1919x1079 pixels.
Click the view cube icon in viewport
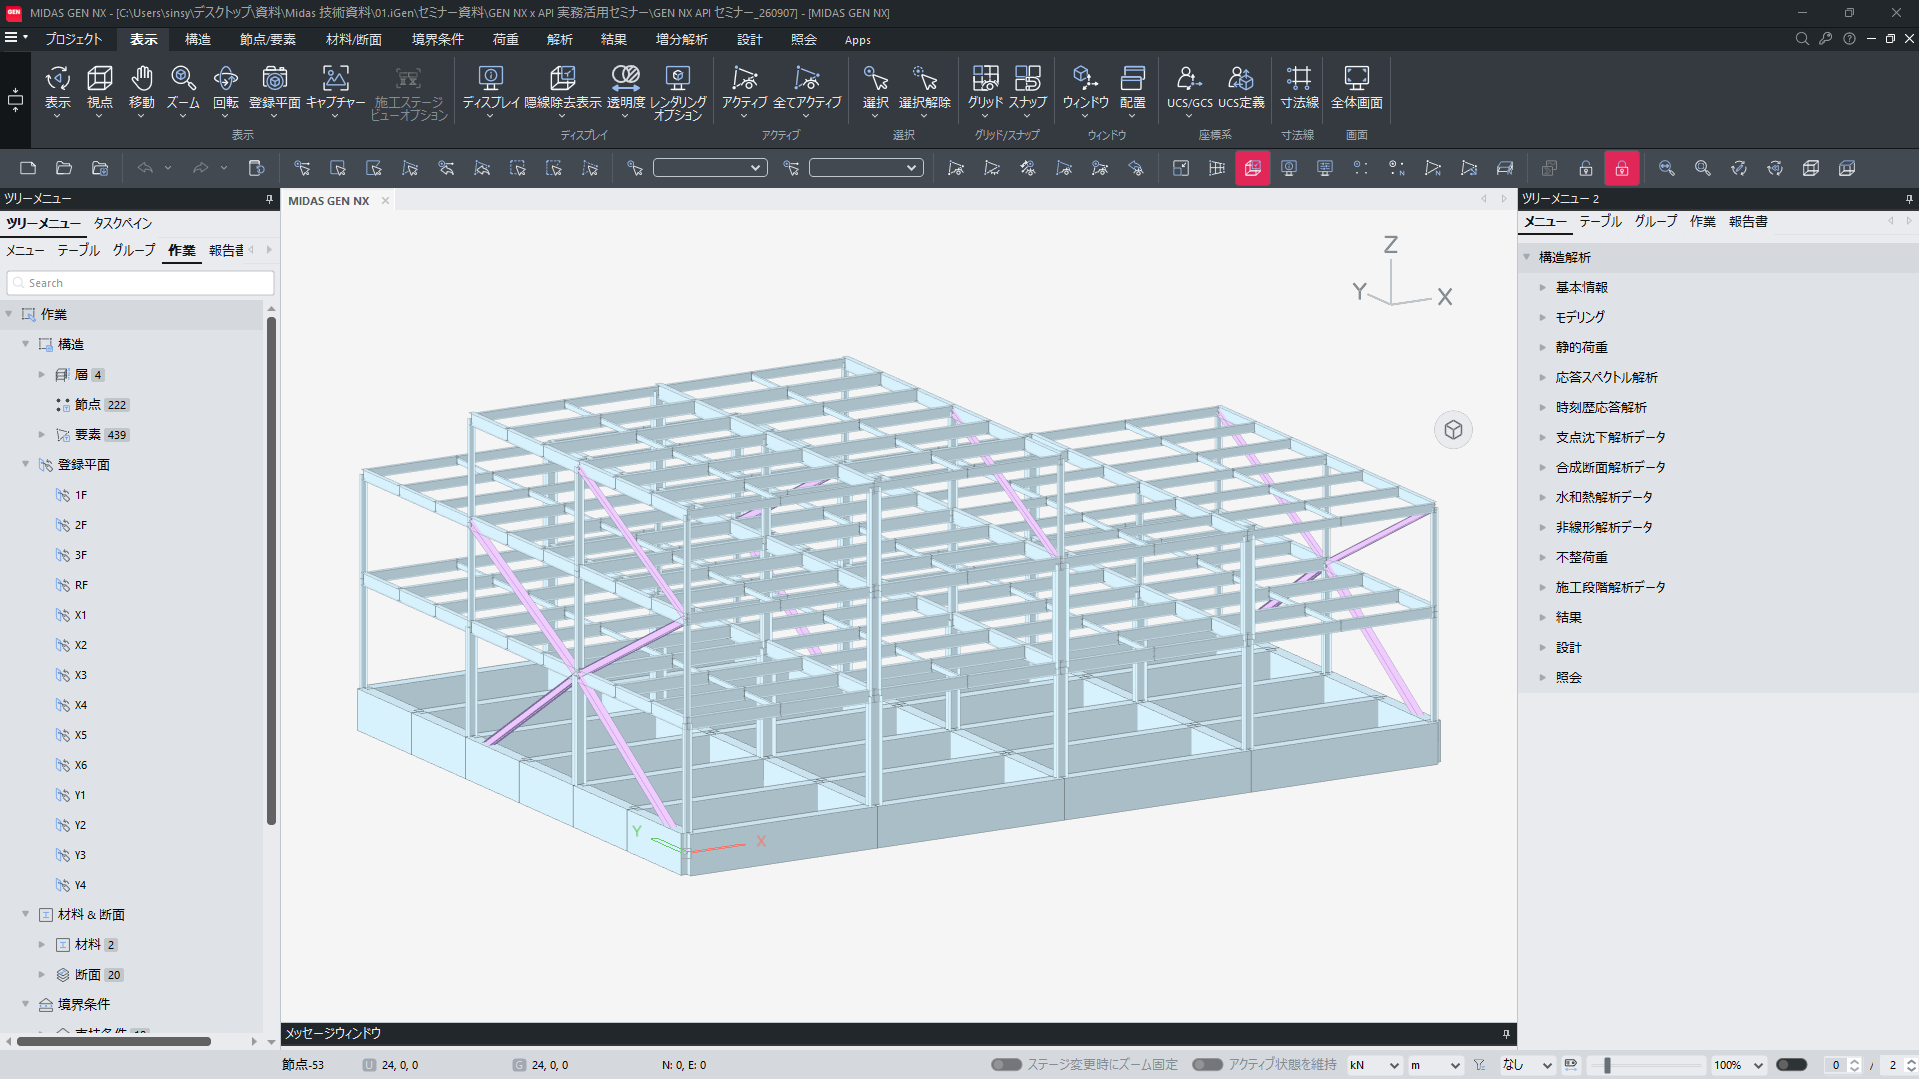click(1453, 430)
